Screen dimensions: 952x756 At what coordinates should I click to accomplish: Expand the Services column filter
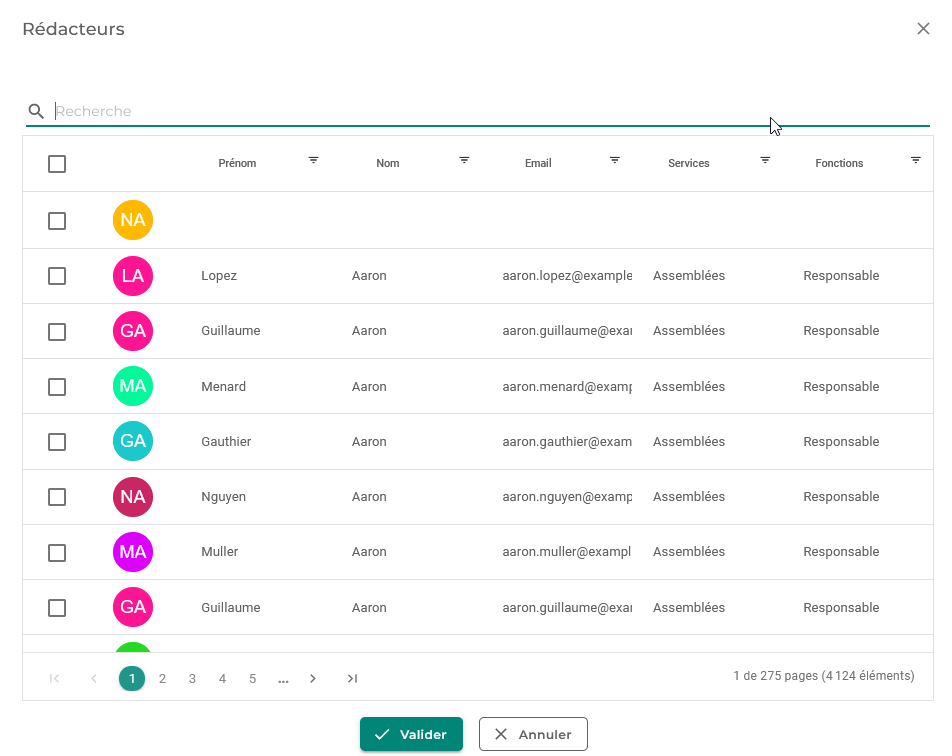pyautogui.click(x=765, y=160)
